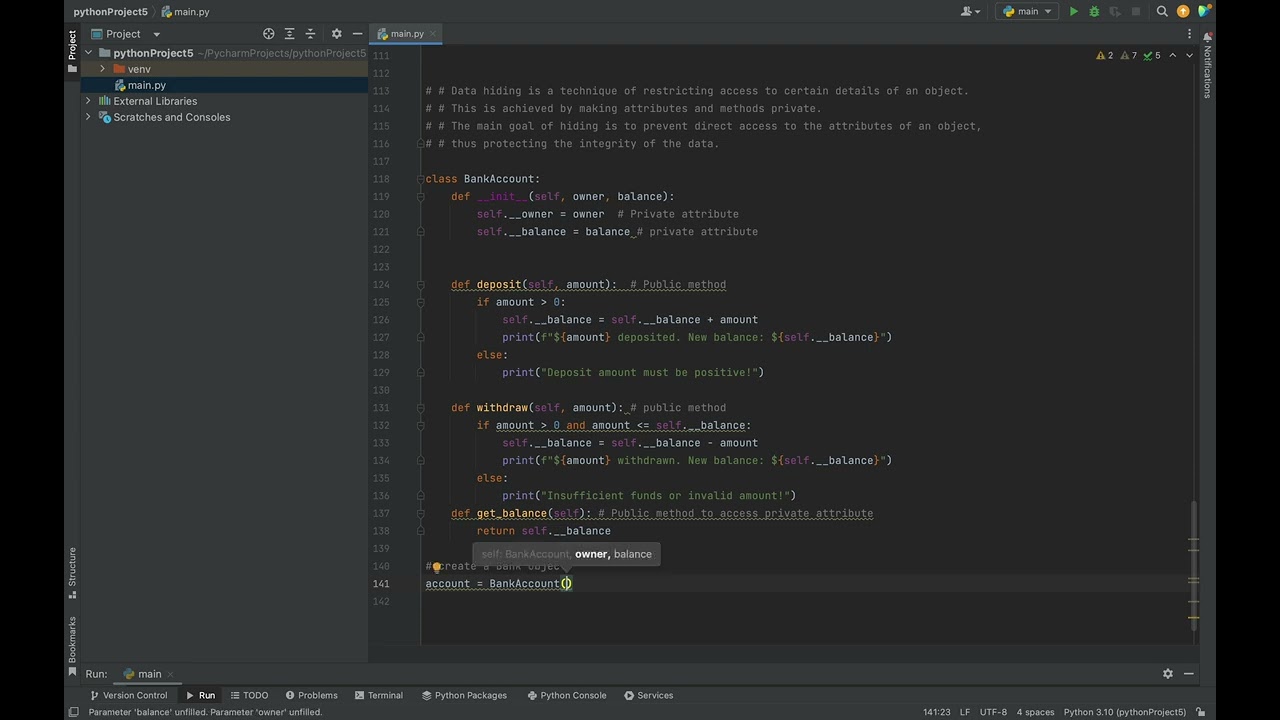Click the UTF-8 encoding in status bar
Viewport: 1280px width, 720px height.
993,712
